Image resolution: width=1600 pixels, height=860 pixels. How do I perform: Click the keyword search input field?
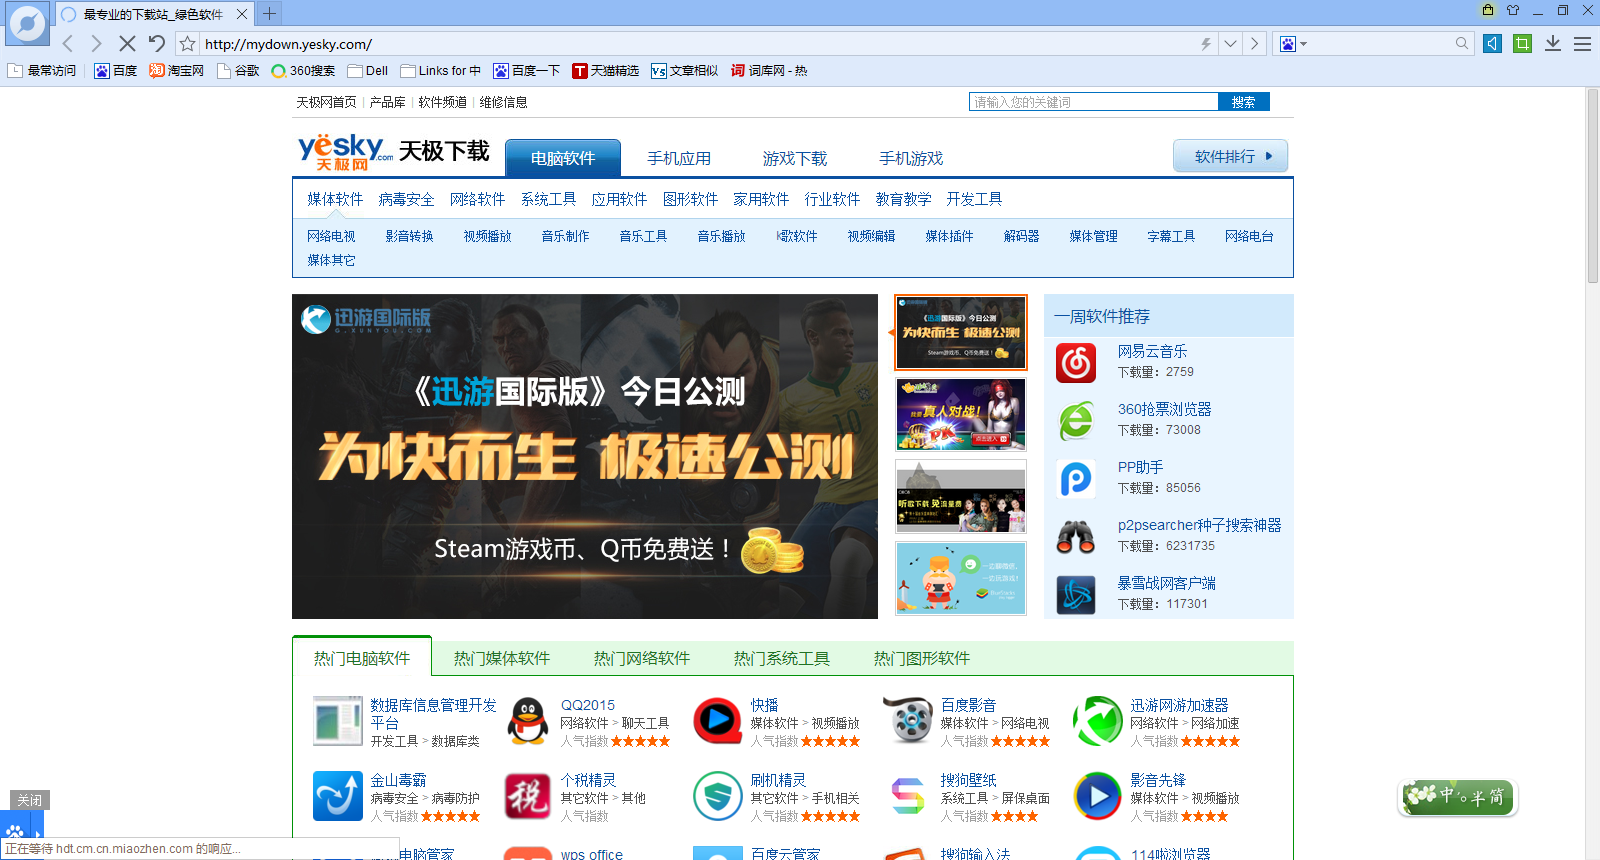point(1093,102)
